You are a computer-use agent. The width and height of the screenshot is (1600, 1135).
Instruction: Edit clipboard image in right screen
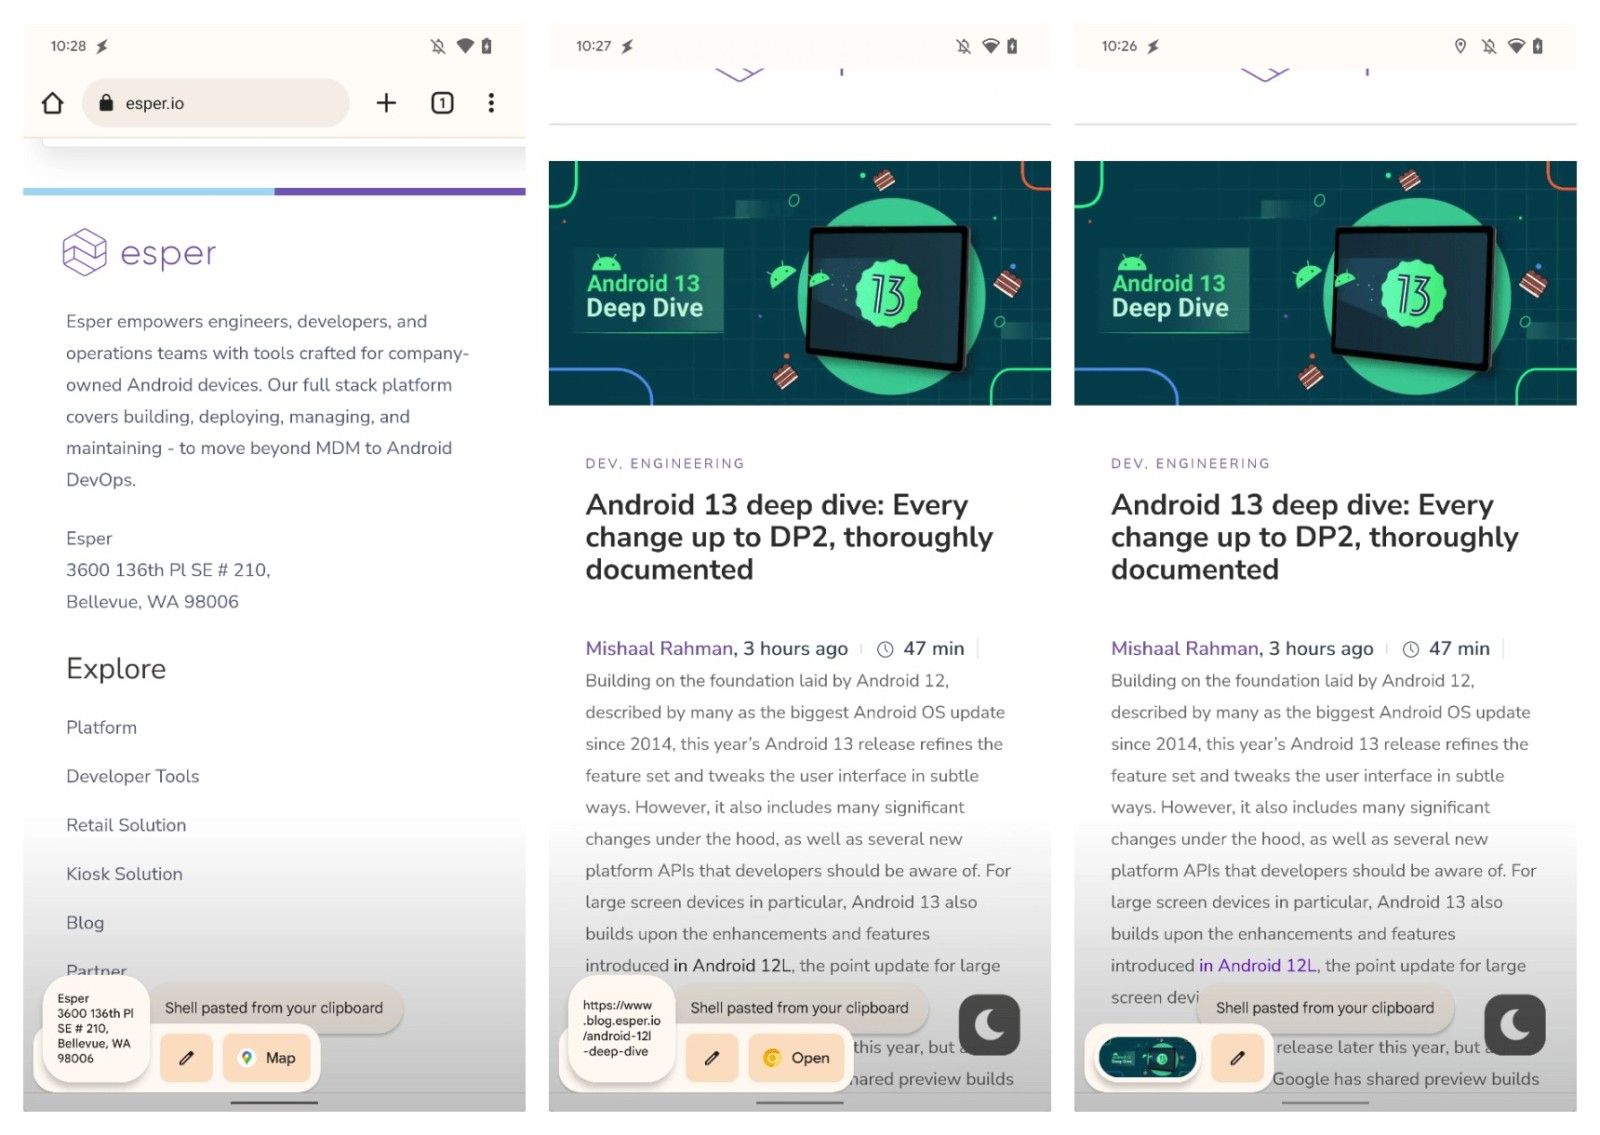point(1237,1058)
